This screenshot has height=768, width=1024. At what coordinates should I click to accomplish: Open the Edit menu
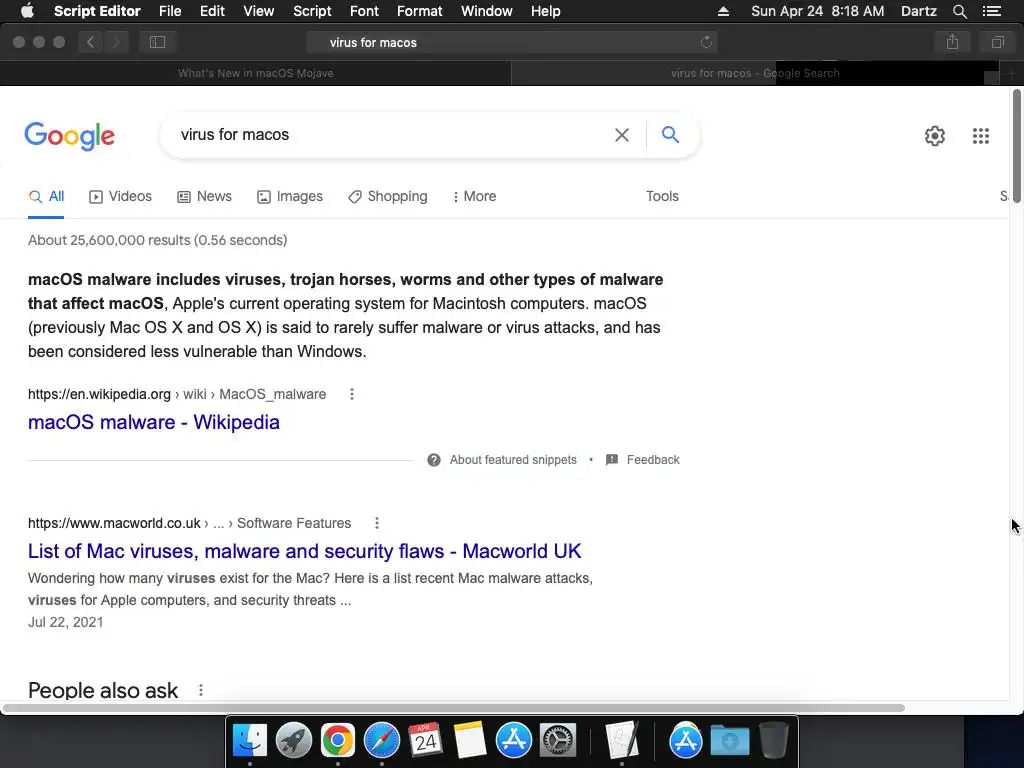(x=212, y=11)
